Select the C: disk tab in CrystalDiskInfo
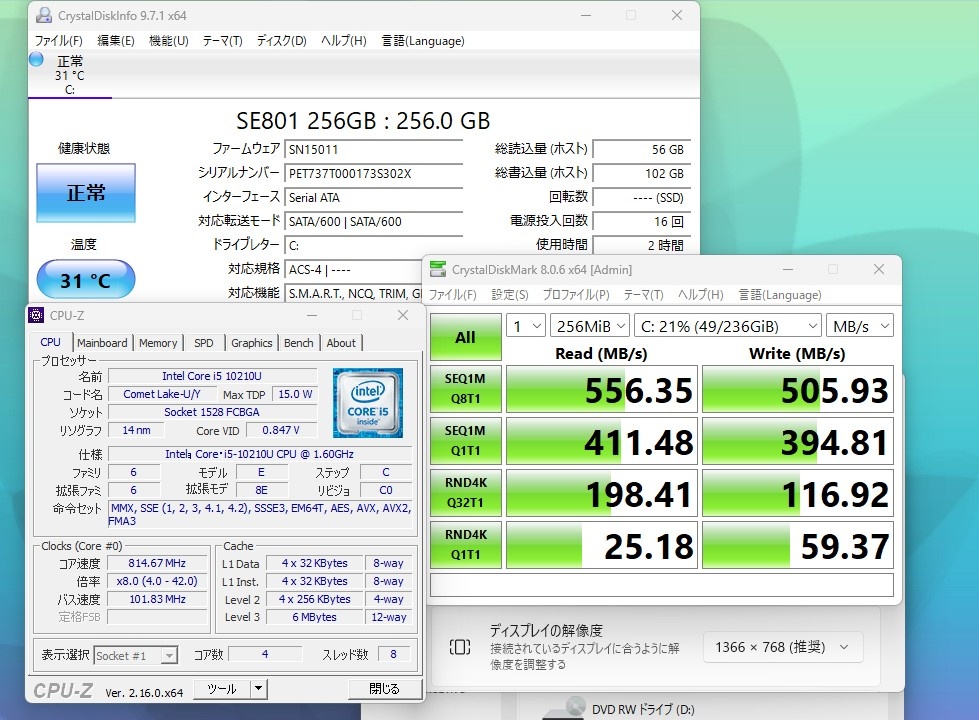This screenshot has width=979, height=720. [69, 76]
